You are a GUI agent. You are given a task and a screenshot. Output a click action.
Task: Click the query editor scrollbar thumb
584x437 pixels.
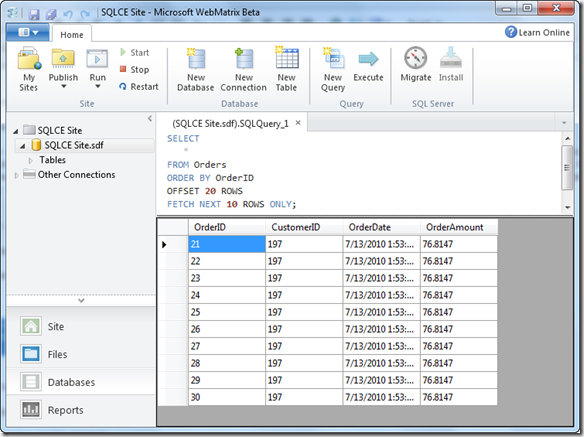[x=567, y=168]
